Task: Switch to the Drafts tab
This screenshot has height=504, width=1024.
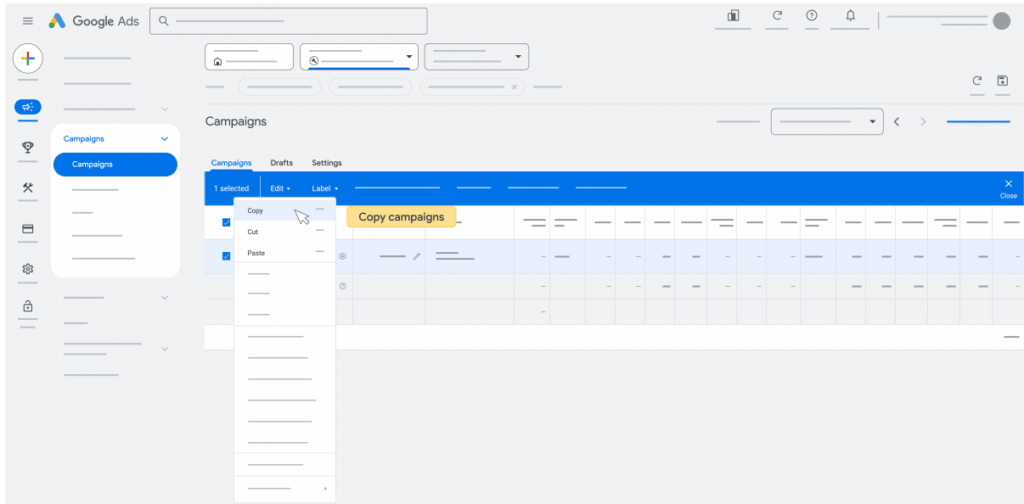Action: (281, 163)
